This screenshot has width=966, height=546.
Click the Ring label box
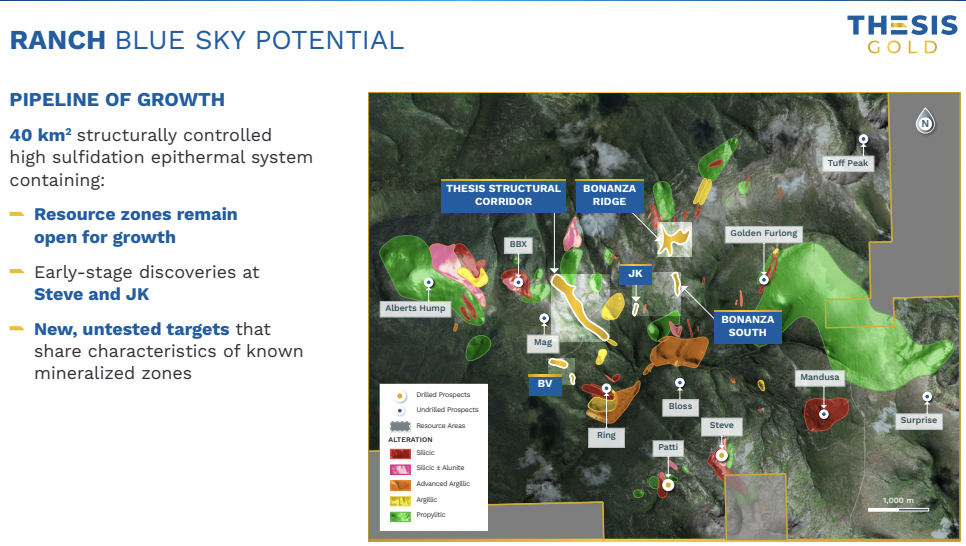(606, 436)
